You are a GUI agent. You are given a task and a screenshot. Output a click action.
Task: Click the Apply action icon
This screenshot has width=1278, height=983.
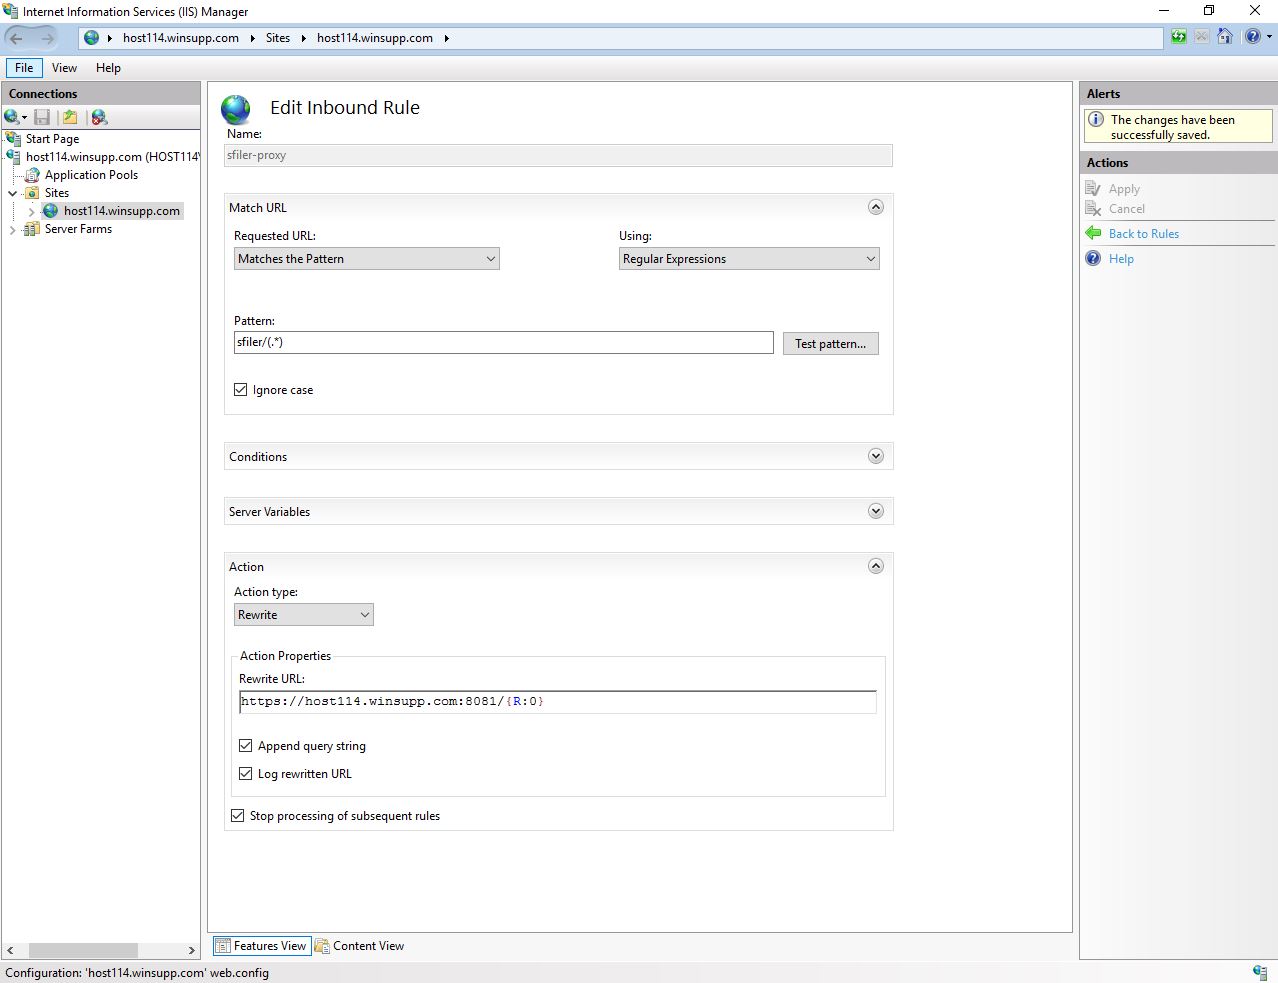point(1093,188)
